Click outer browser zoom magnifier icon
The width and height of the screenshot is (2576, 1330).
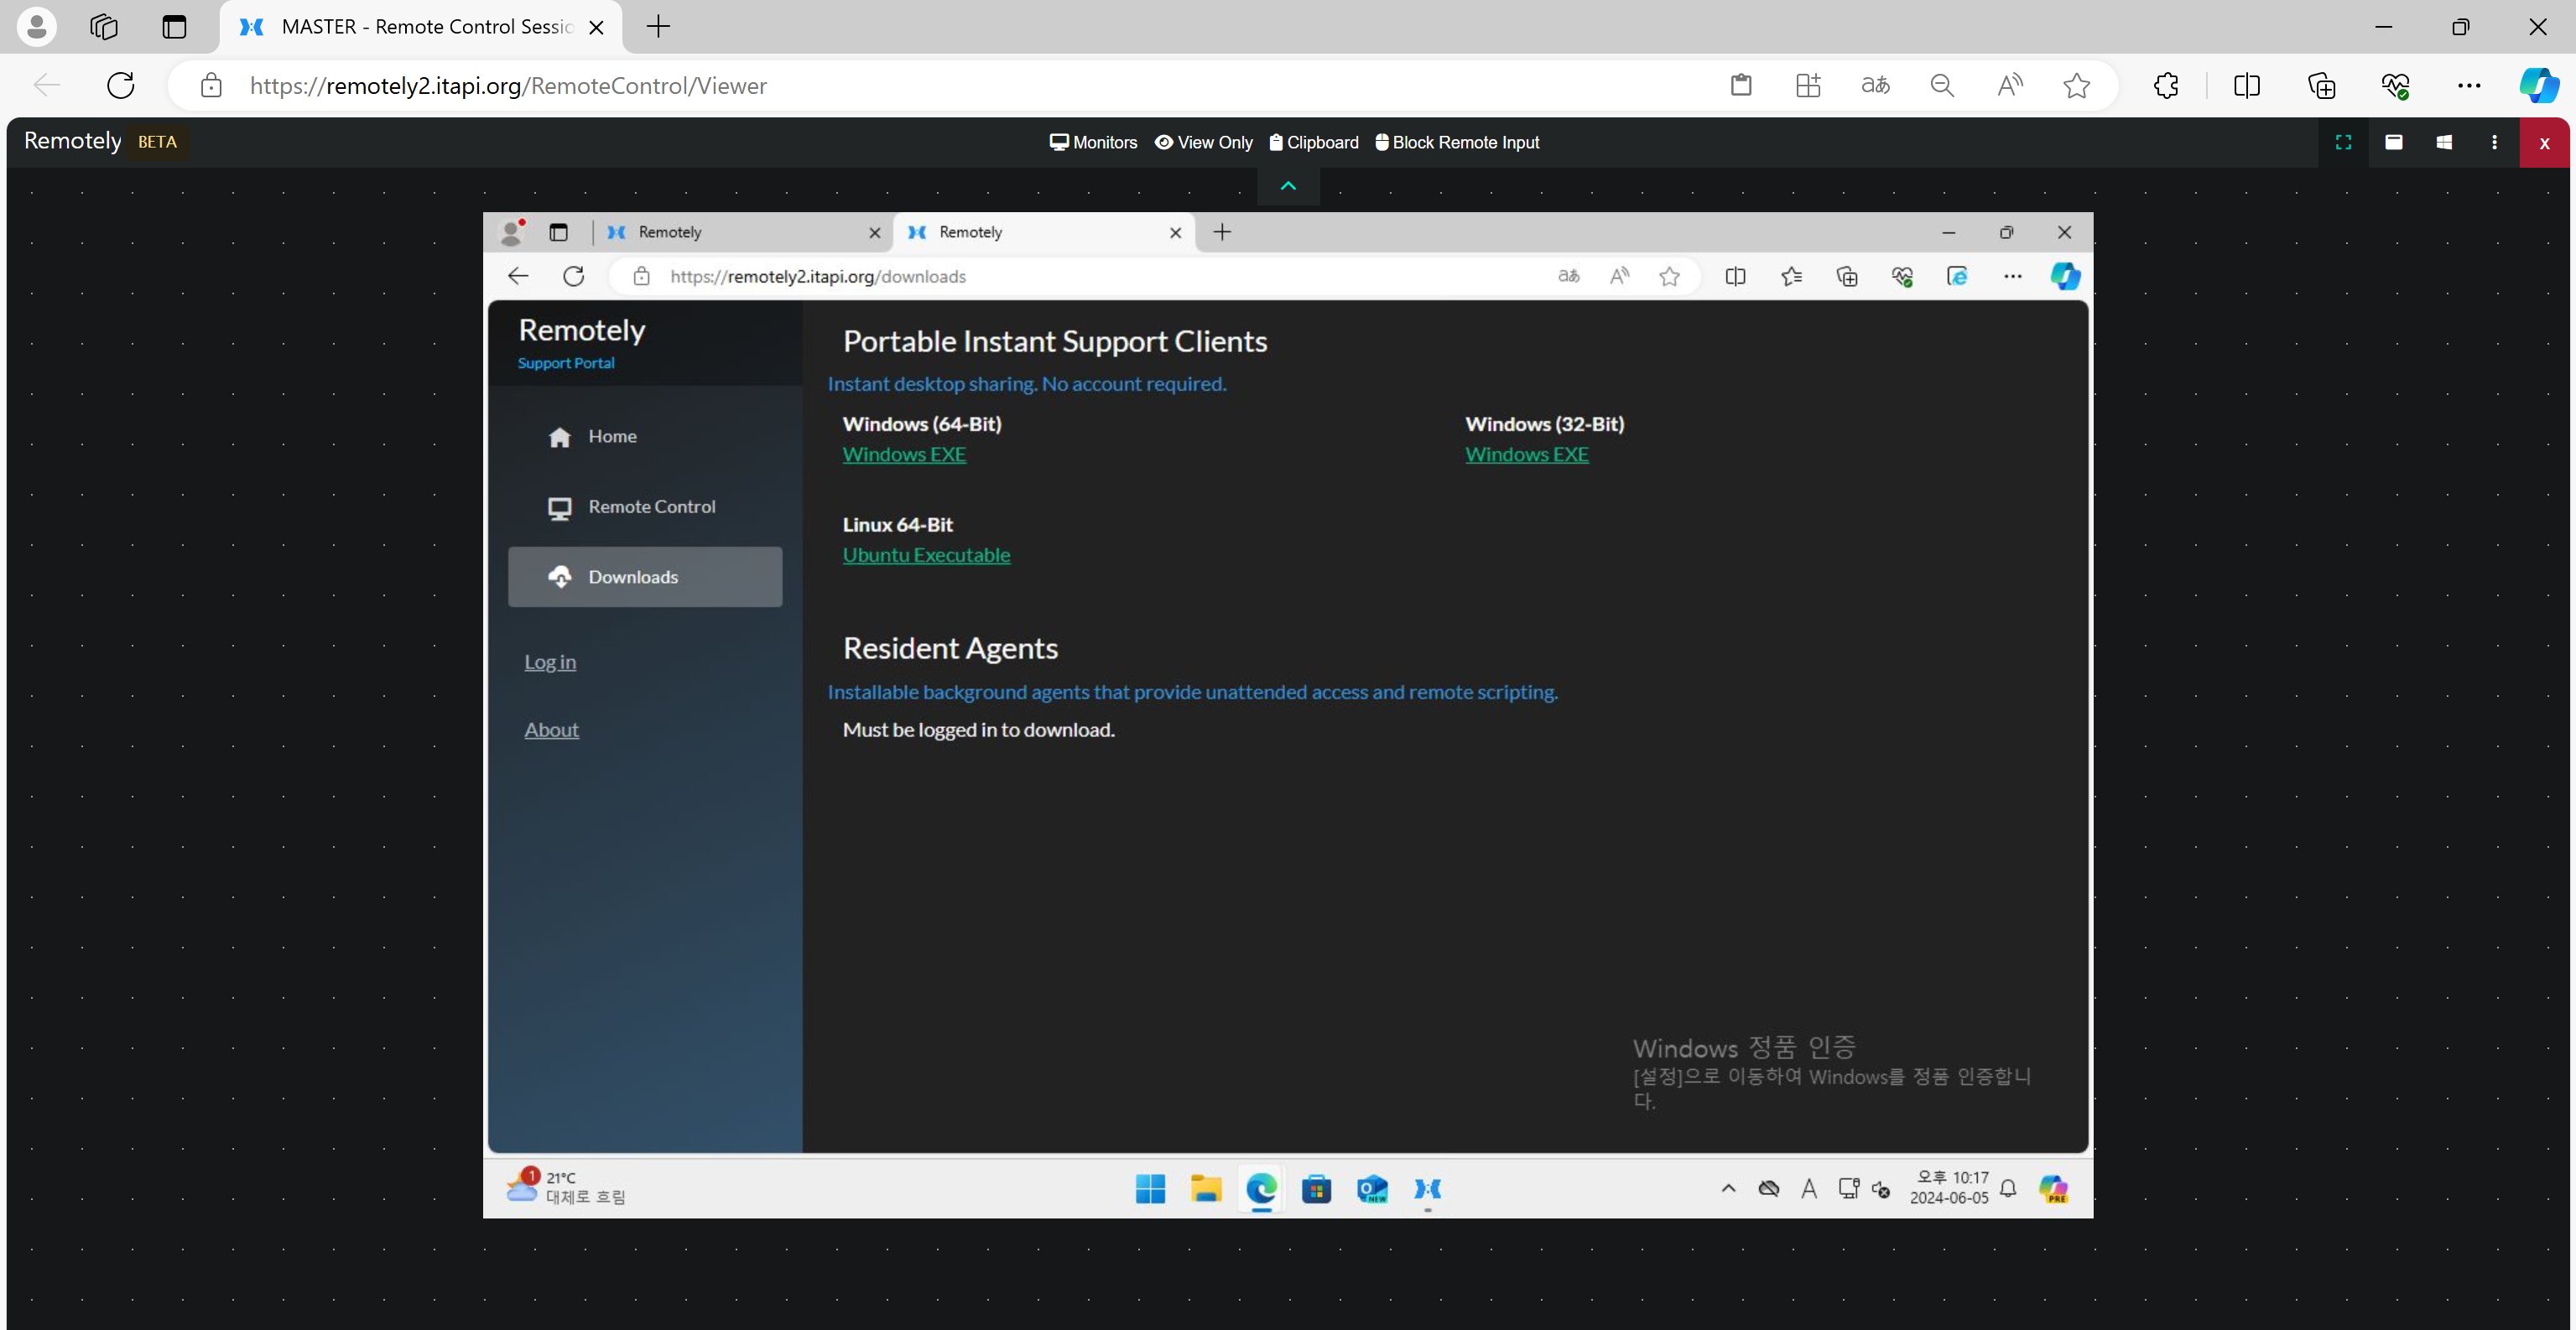pos(1942,85)
